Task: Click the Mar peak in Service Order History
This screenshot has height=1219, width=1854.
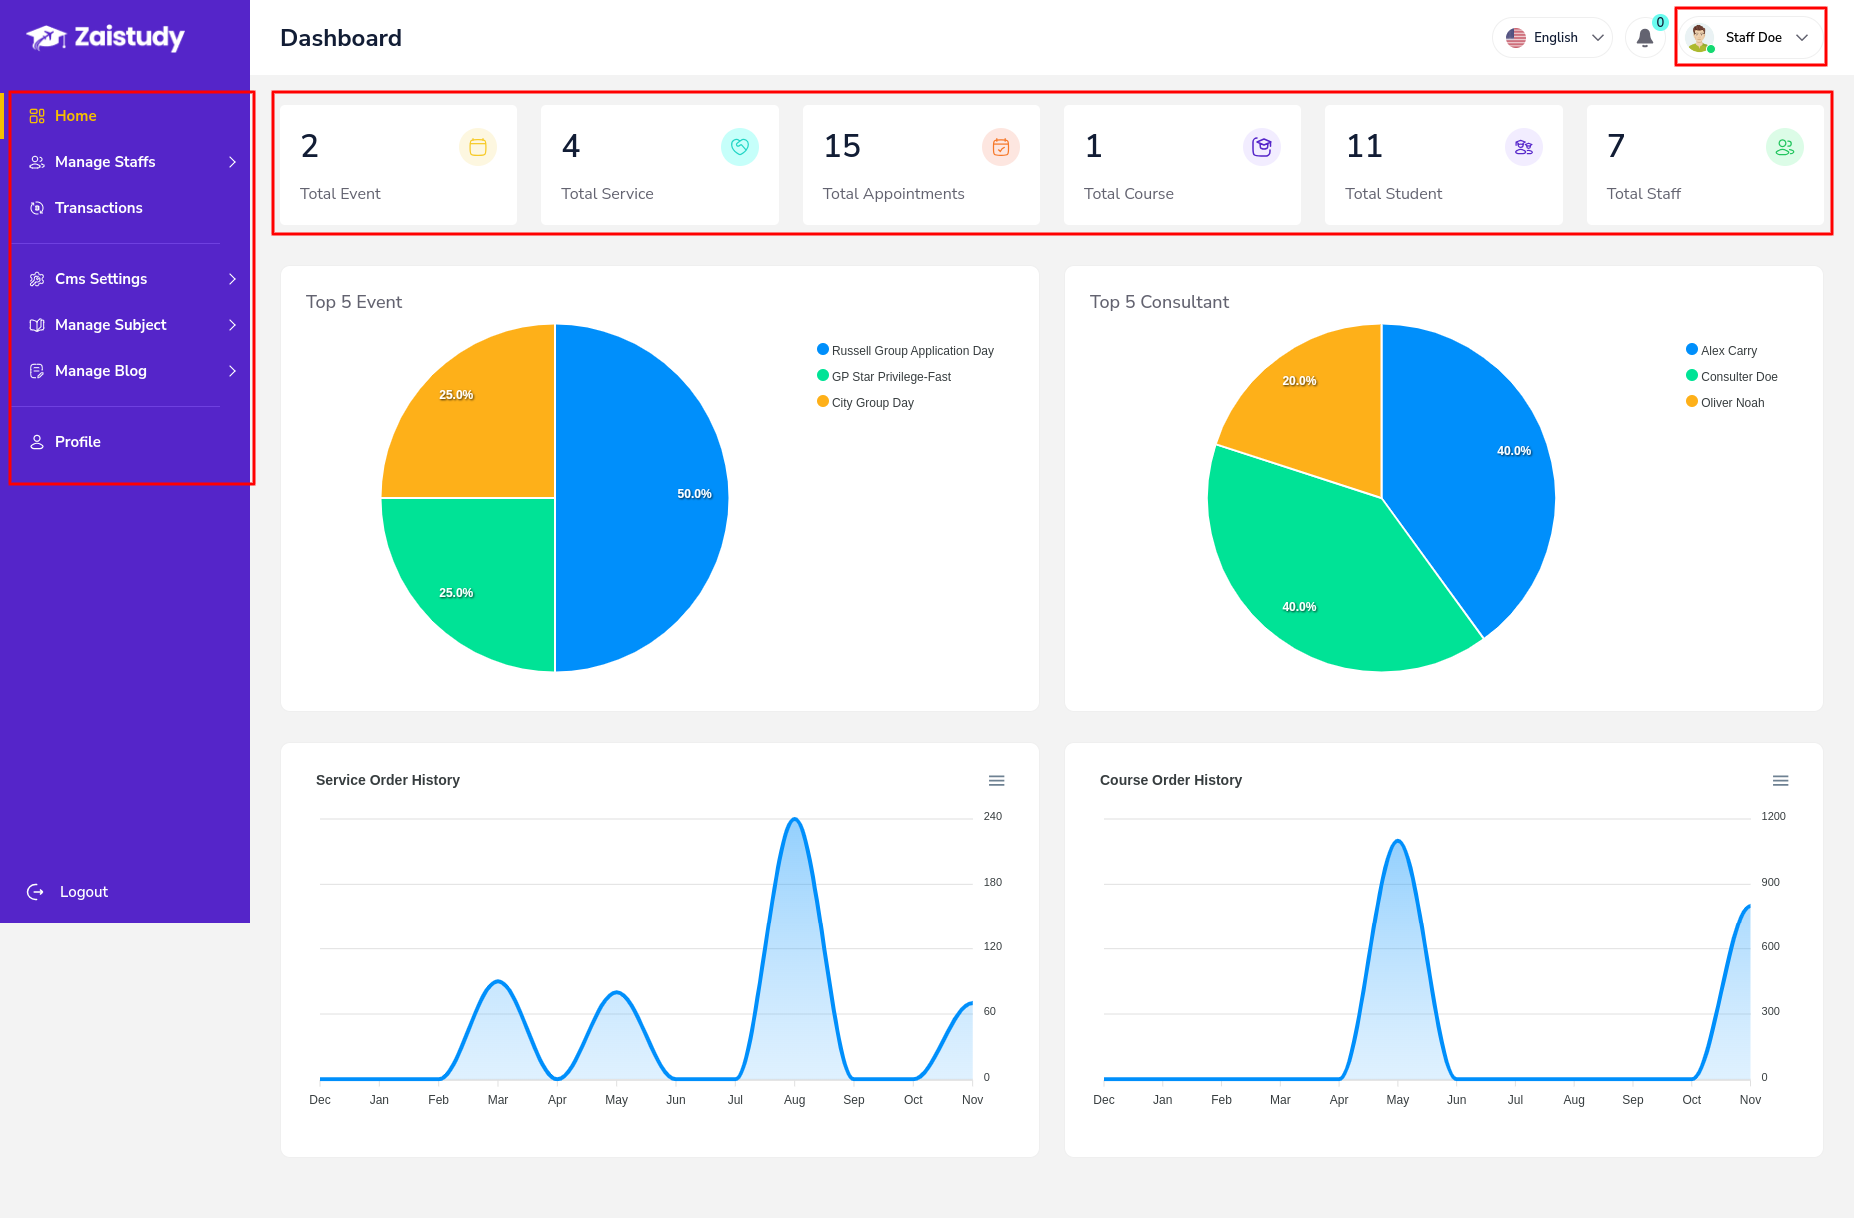Action: click(x=498, y=982)
